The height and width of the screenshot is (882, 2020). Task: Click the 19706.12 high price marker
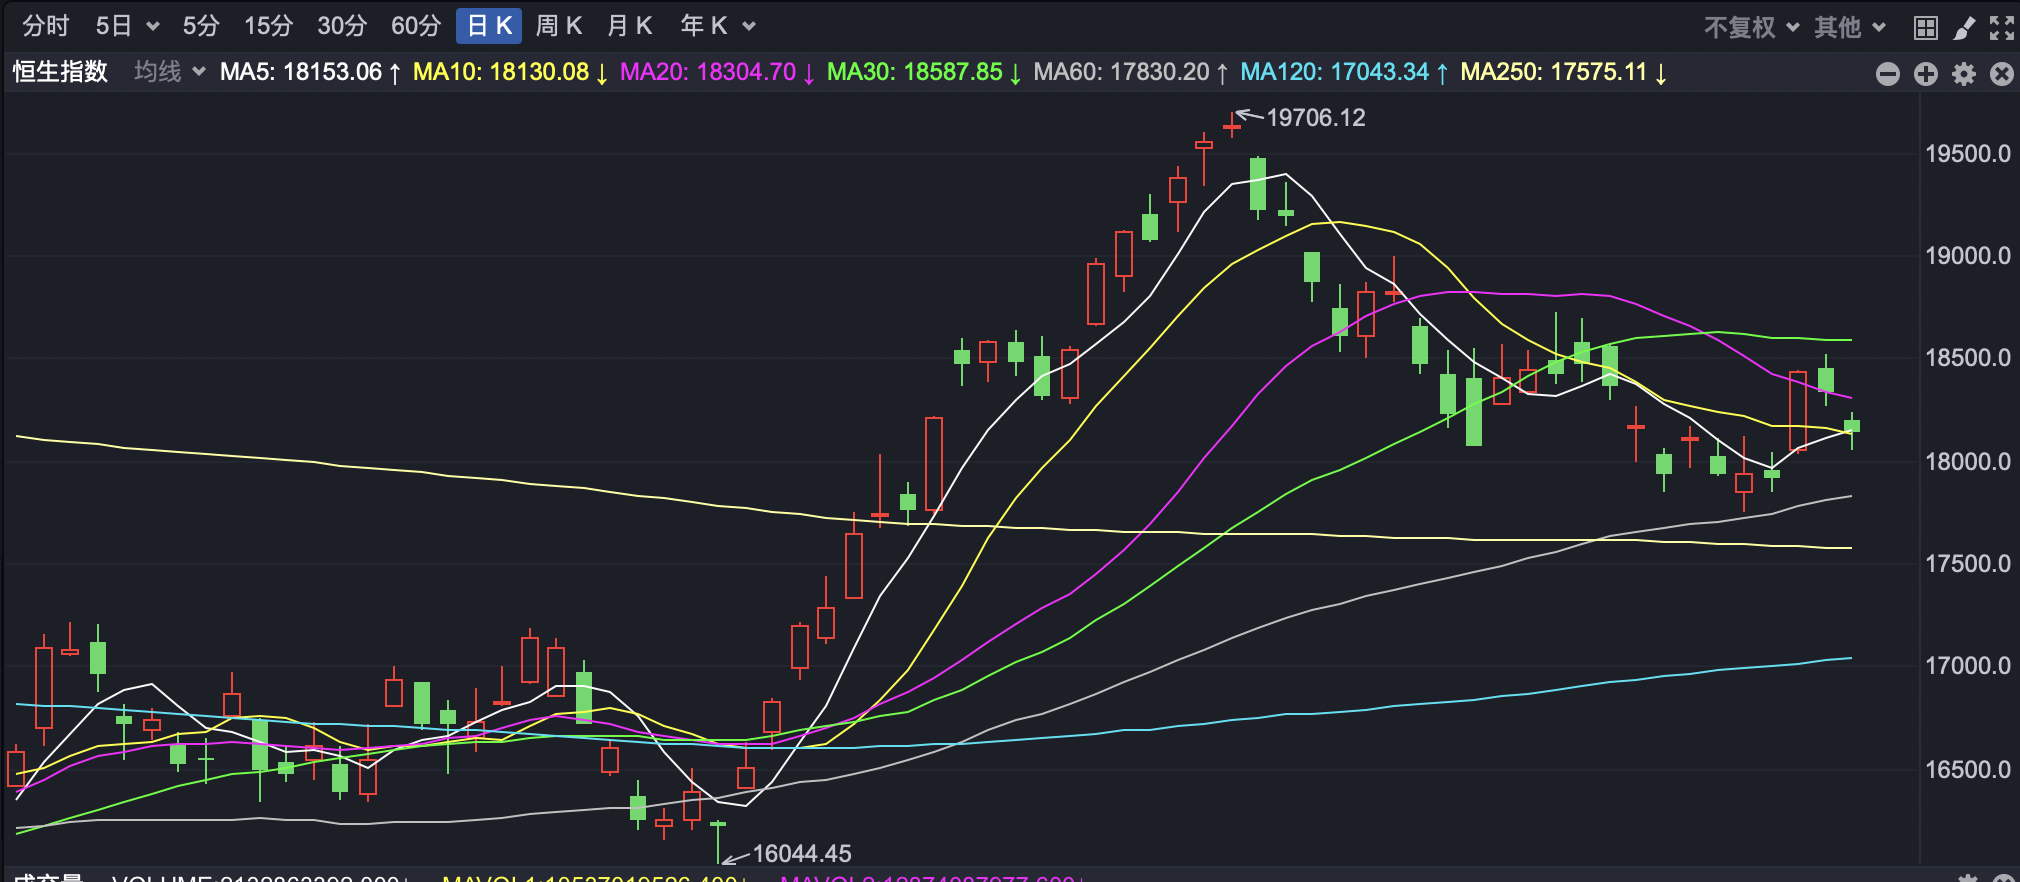[x=1316, y=118]
